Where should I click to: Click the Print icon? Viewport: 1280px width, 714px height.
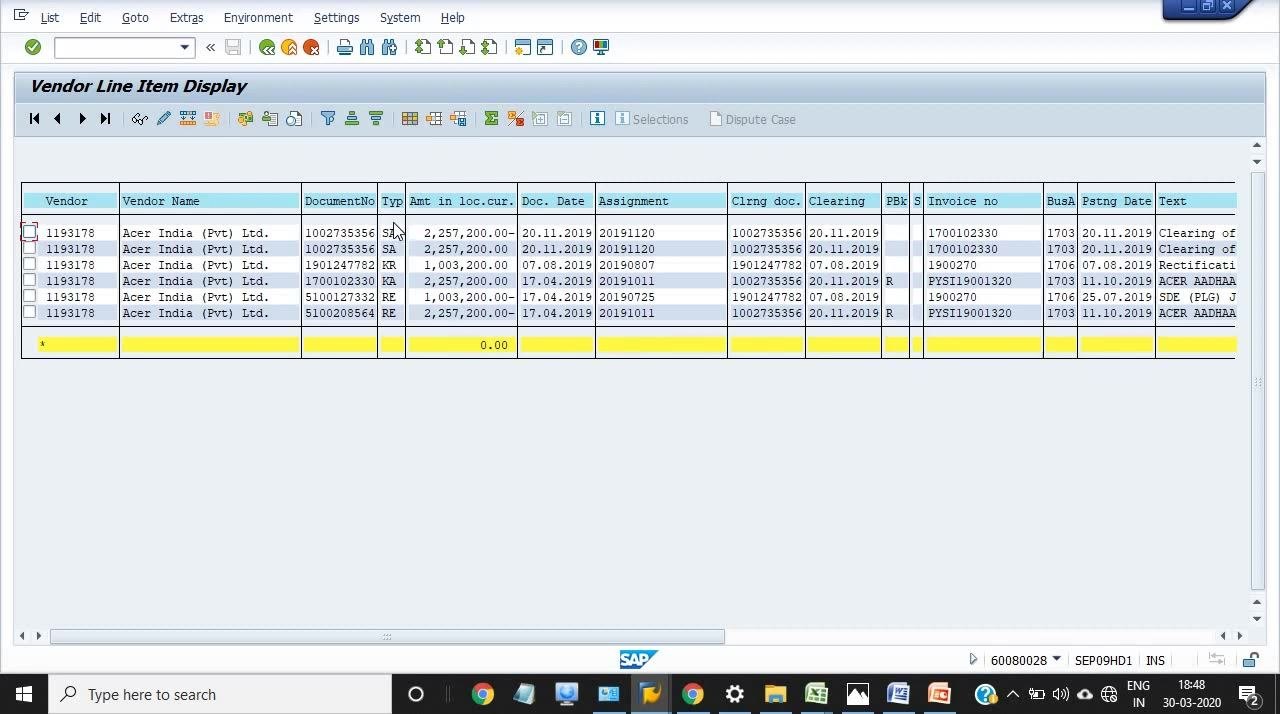coord(345,47)
